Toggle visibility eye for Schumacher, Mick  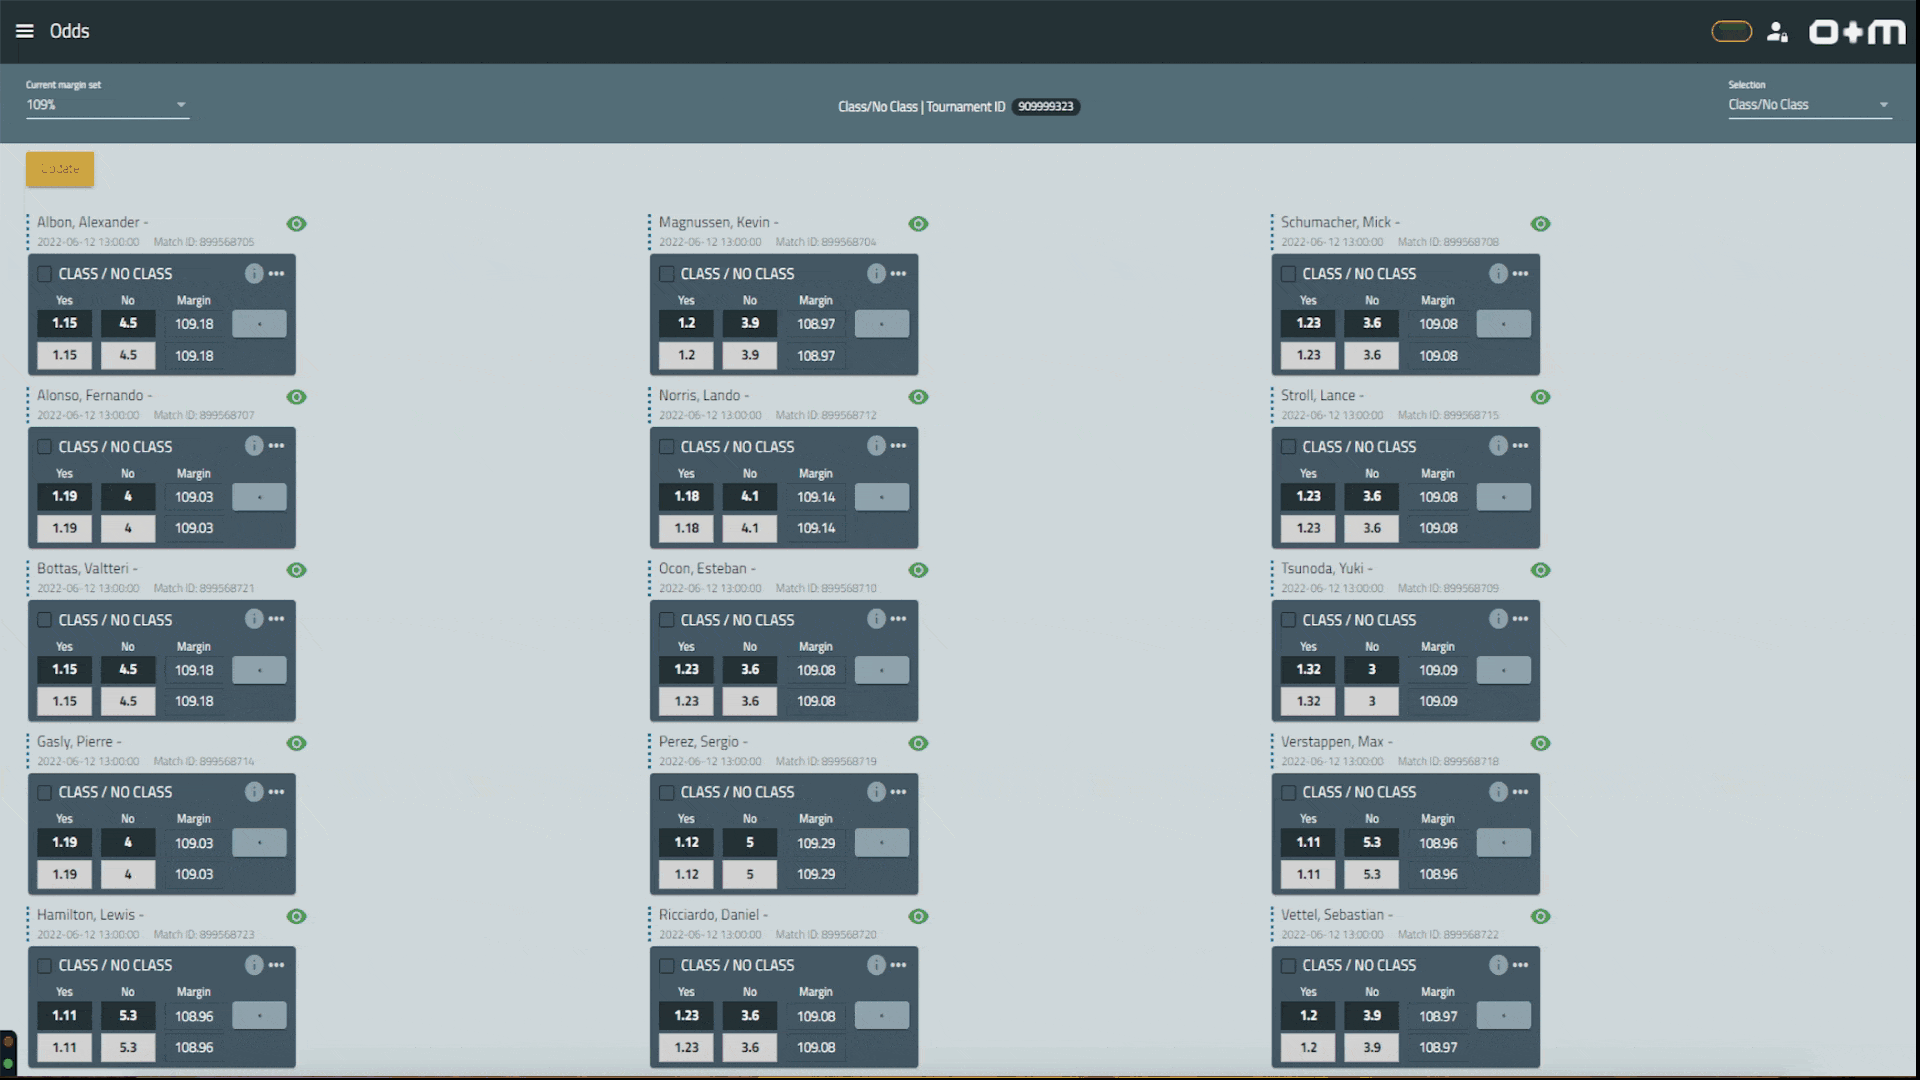coord(1540,224)
